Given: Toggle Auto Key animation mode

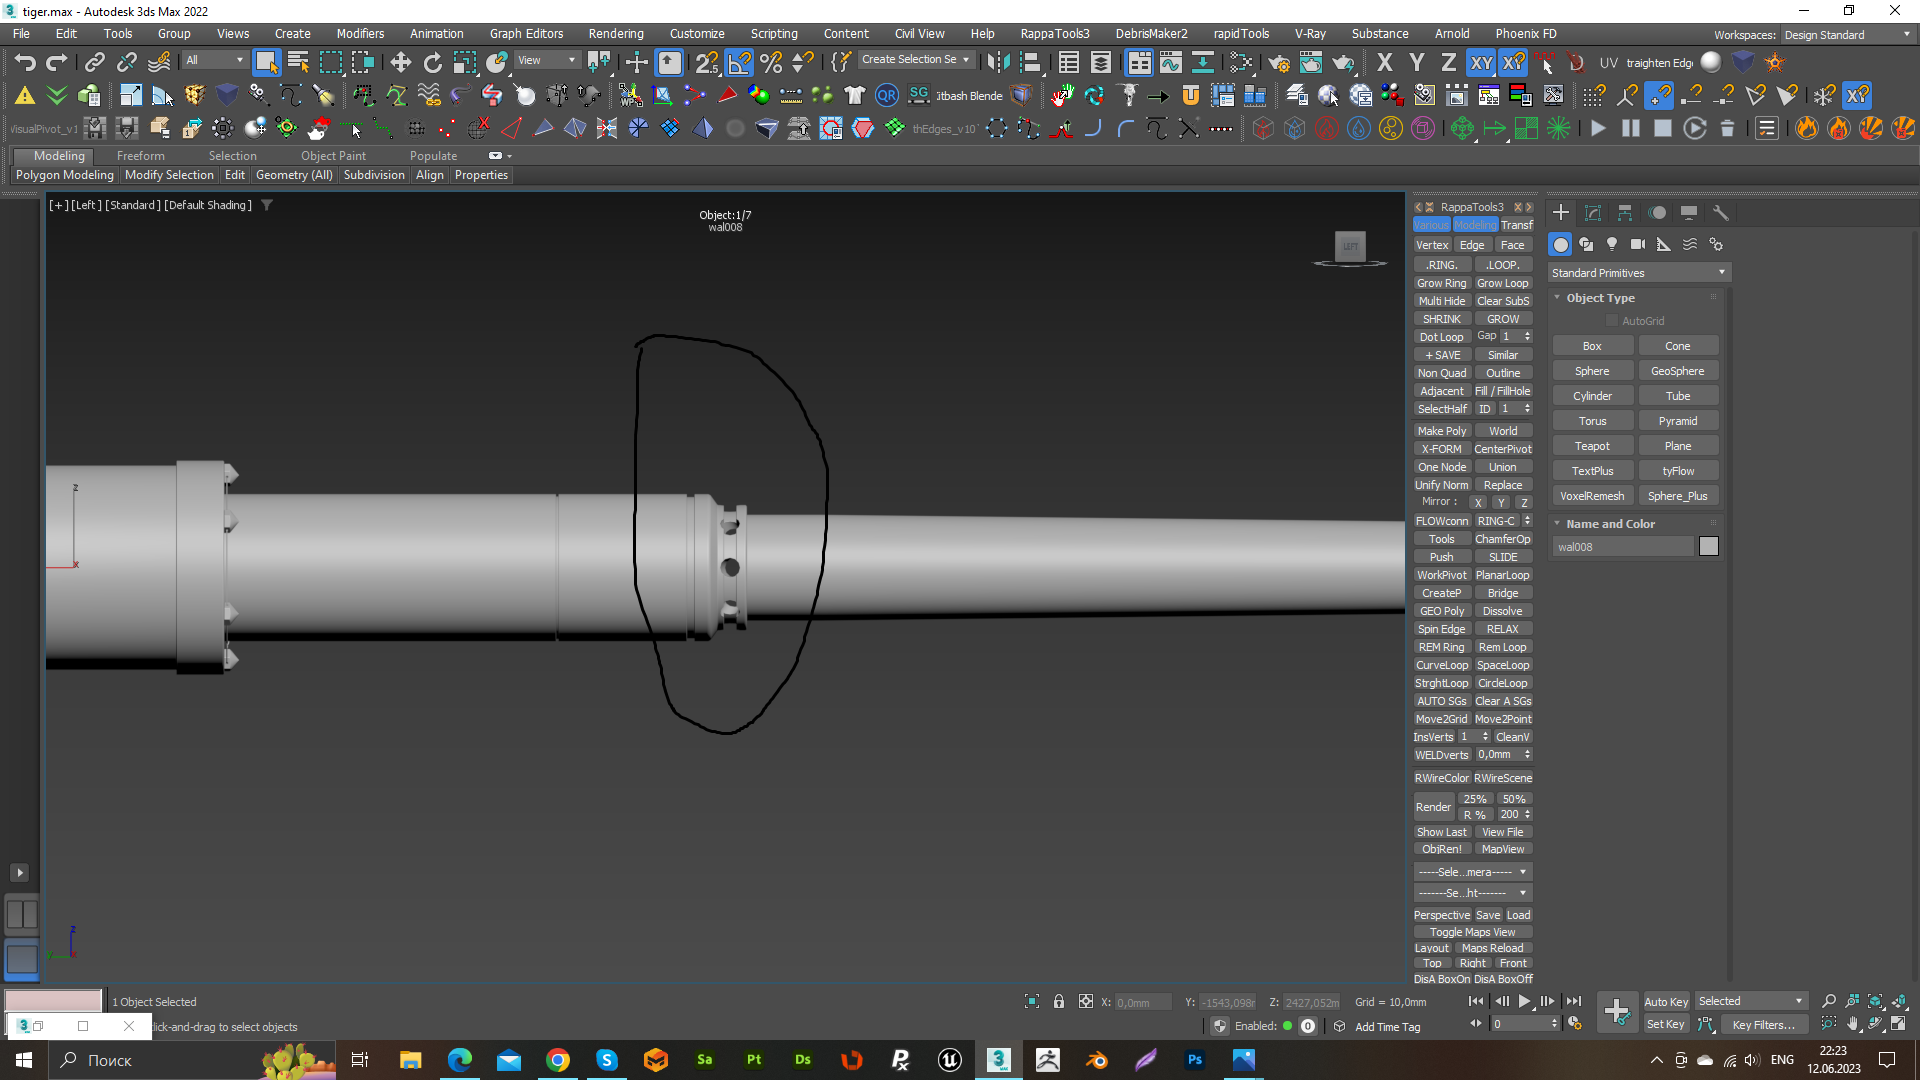Looking at the screenshot, I should (1665, 1001).
